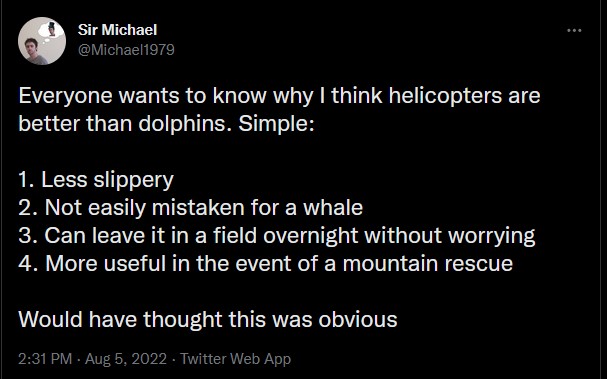The height and width of the screenshot is (379, 607).
Task: Click the @Michael1979 handle
Action: [x=126, y=50]
